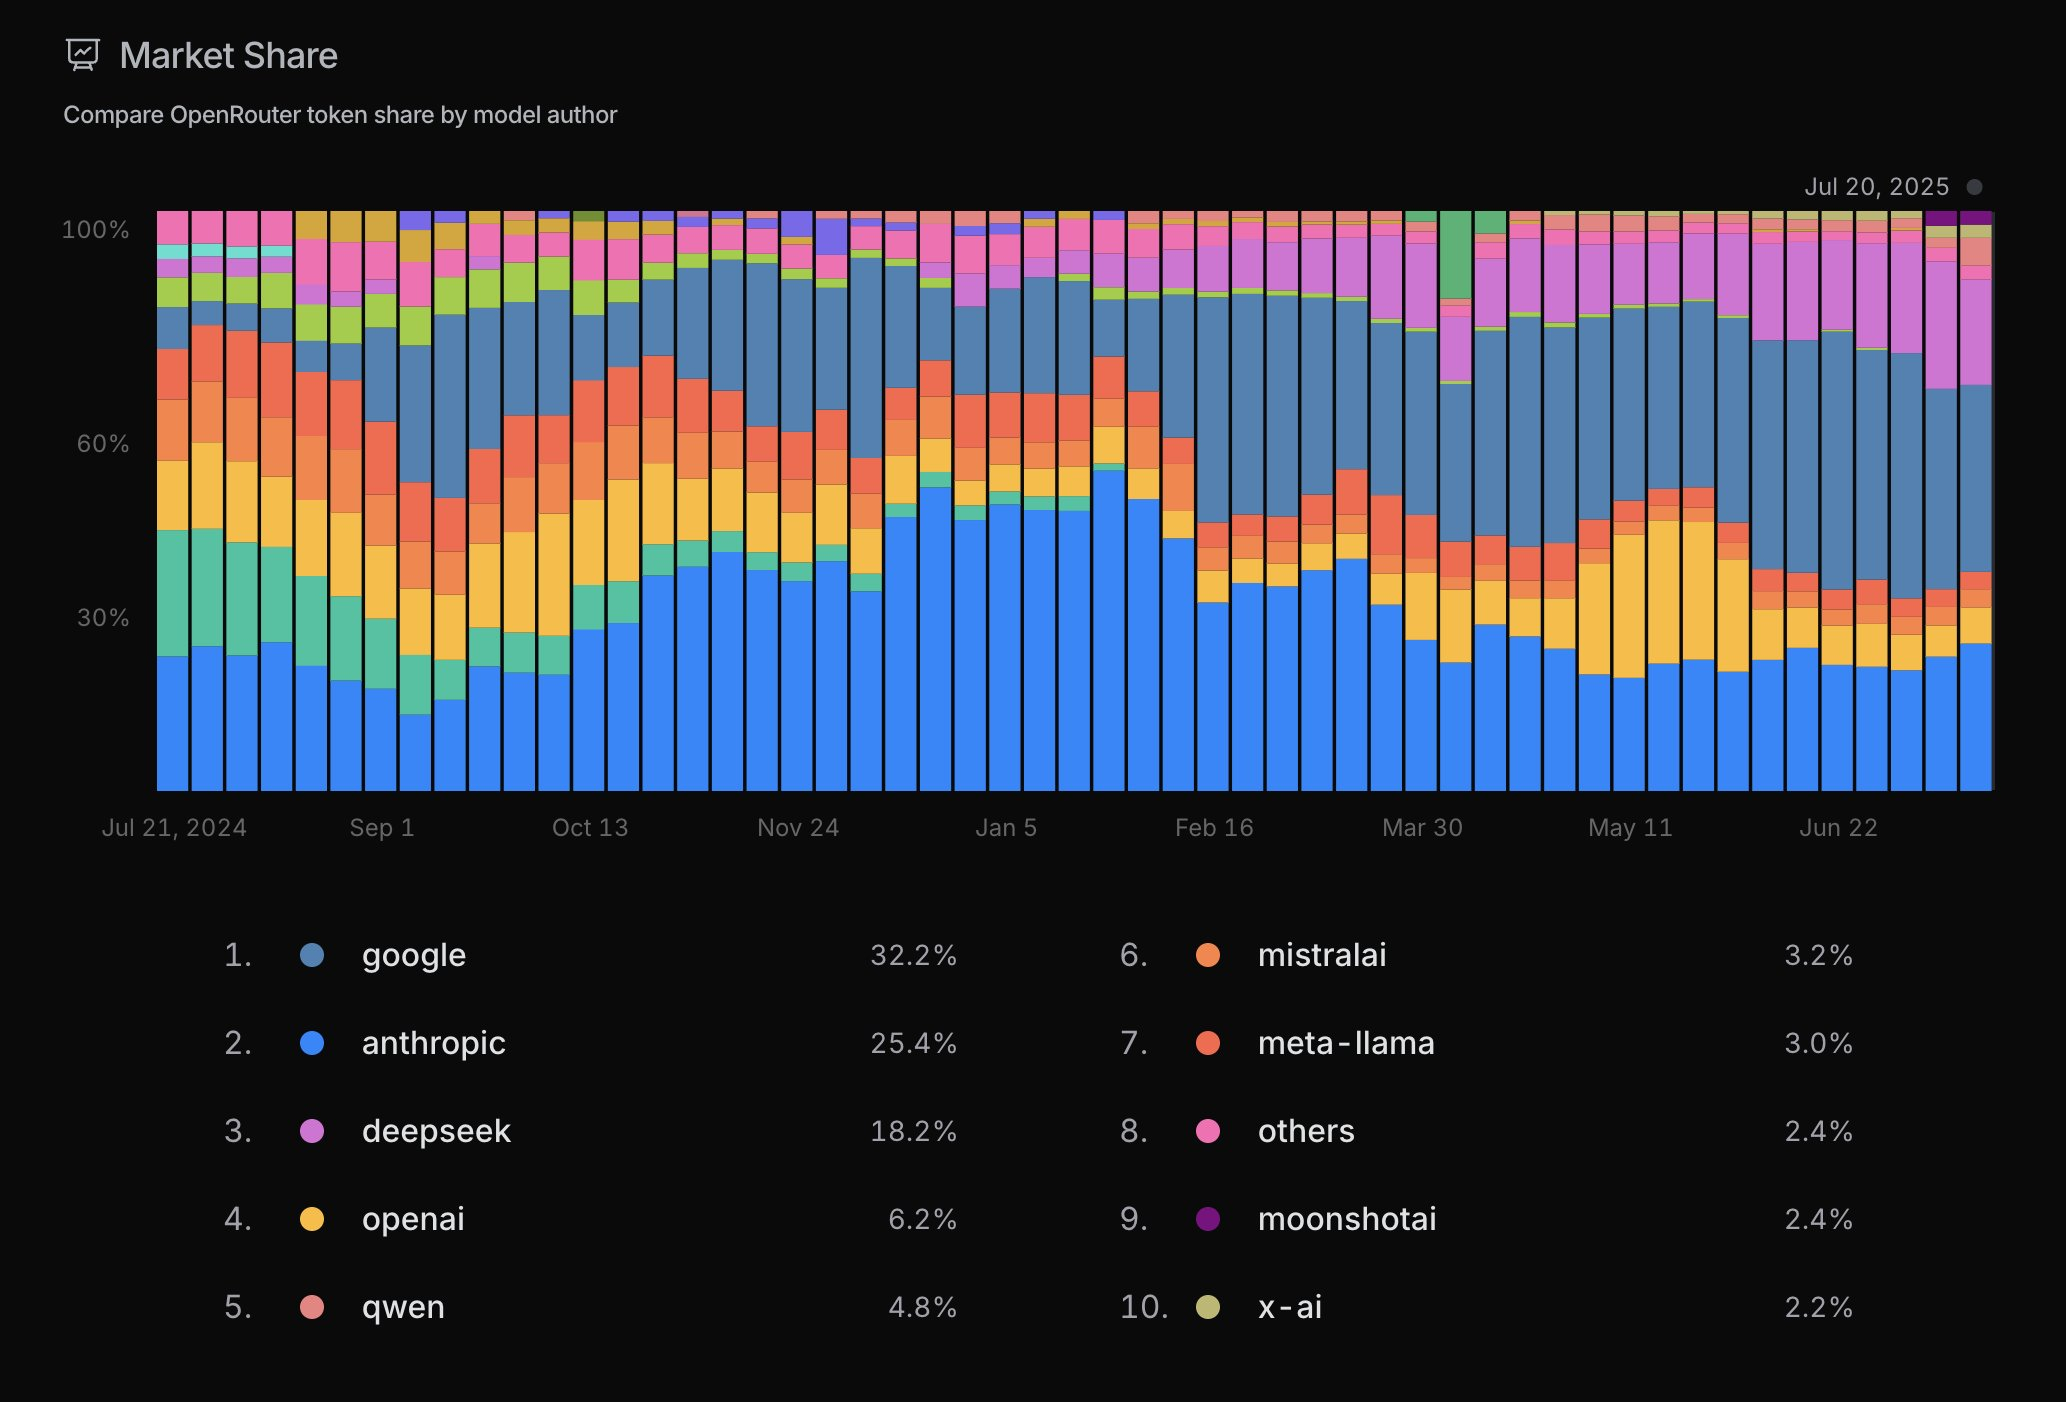This screenshot has width=2066, height=1402.
Task: Click the 25.4% anthropic share value
Action: (913, 1043)
